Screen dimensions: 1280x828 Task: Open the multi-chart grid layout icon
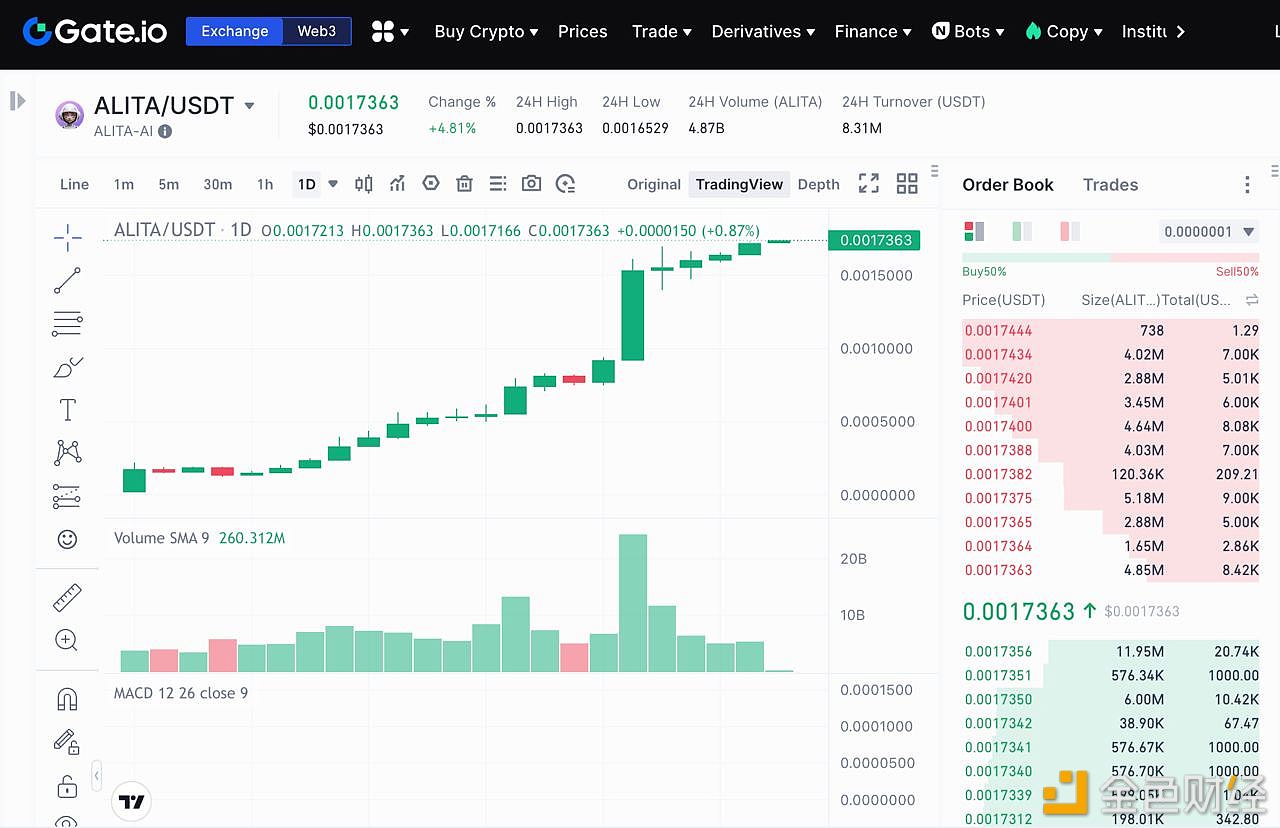(907, 183)
